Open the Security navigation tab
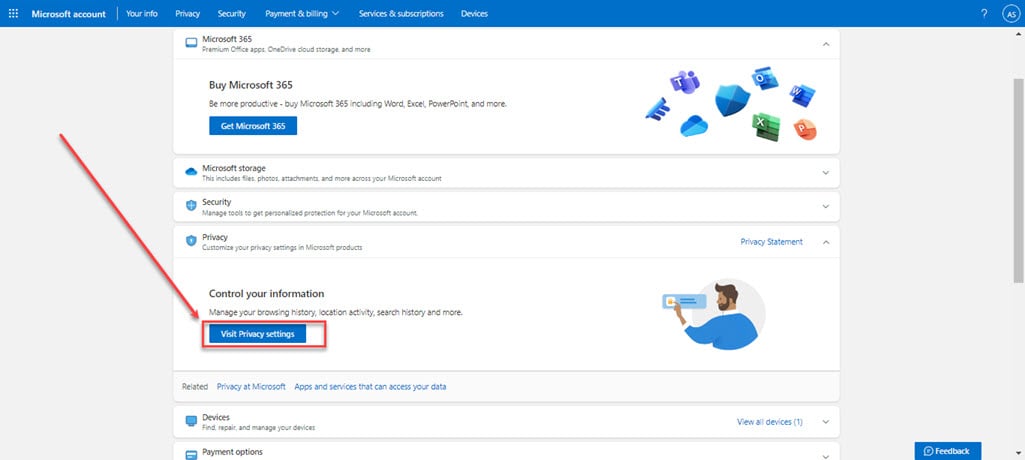The height and width of the screenshot is (460, 1025). (232, 14)
